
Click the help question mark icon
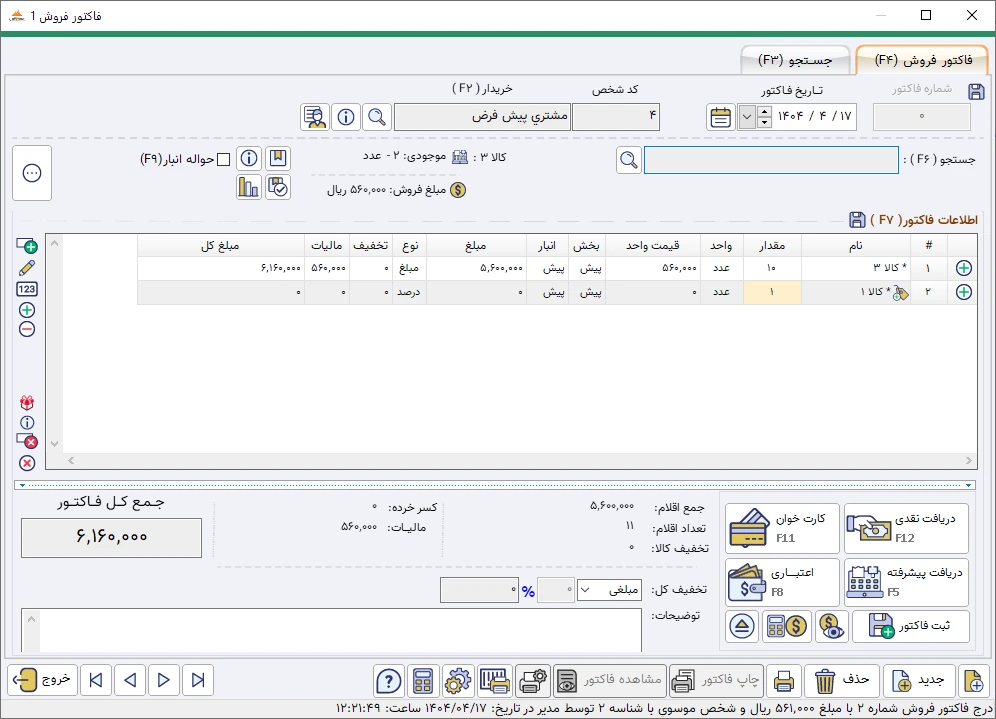(388, 681)
